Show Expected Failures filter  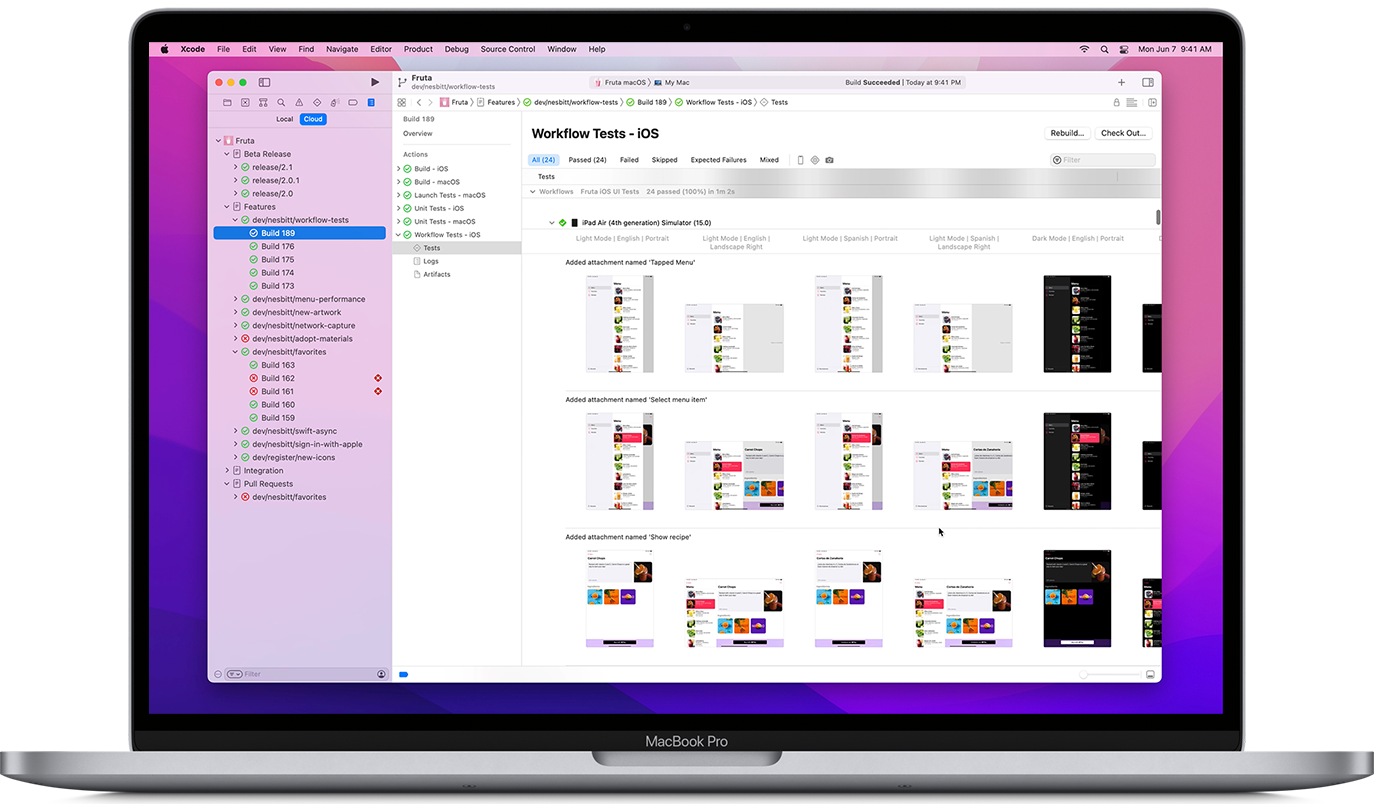[x=718, y=160]
